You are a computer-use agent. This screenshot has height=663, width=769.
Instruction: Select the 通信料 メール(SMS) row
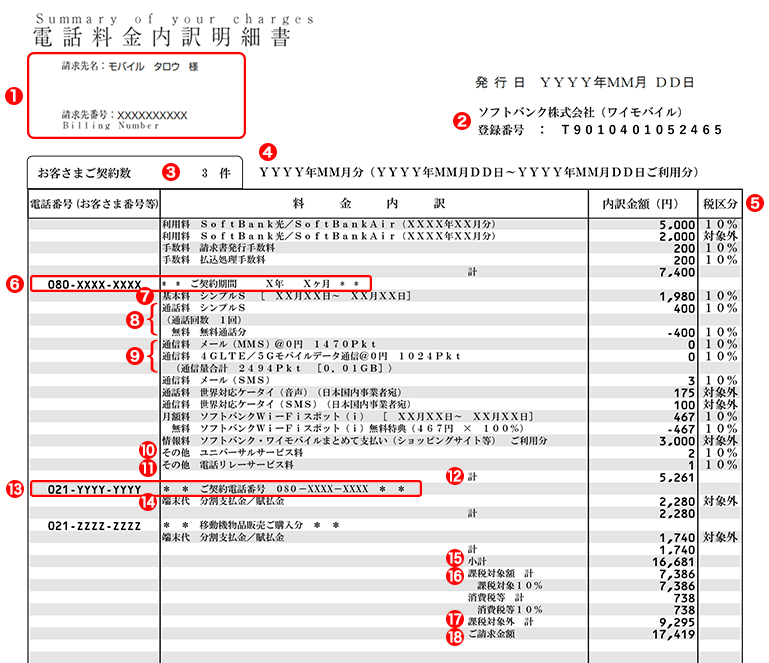pyautogui.click(x=216, y=380)
